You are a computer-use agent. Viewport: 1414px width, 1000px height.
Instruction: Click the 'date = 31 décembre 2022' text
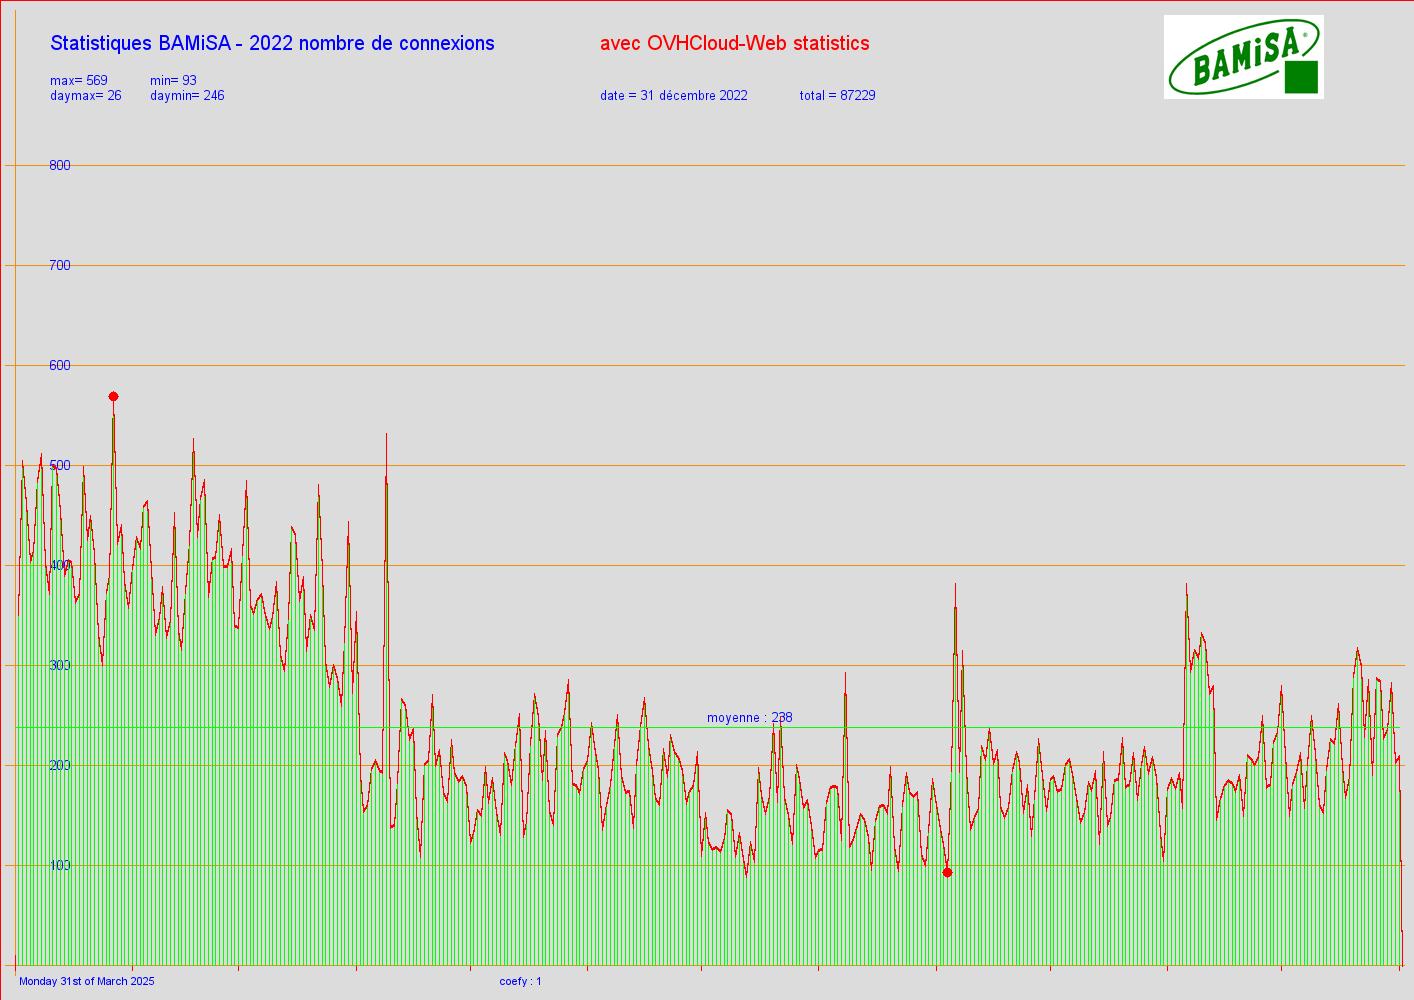tap(673, 96)
